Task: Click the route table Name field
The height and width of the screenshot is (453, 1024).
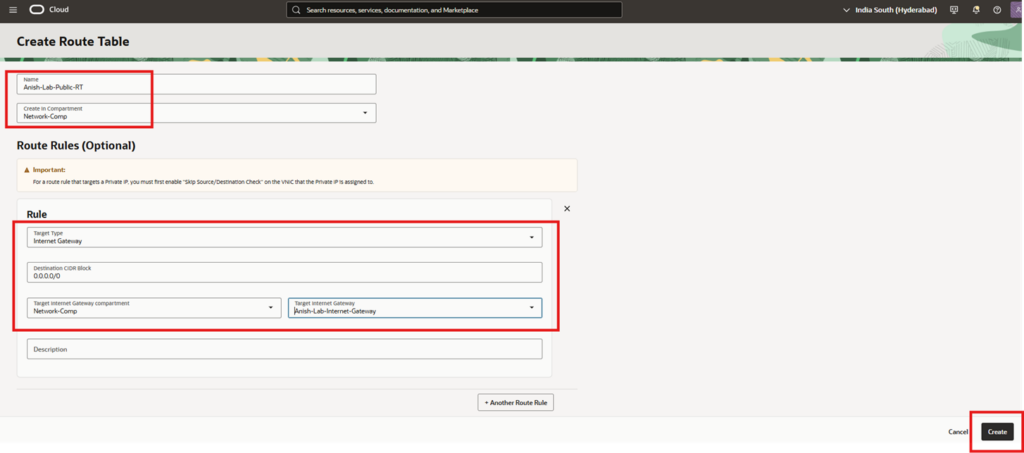Action: coord(197,84)
